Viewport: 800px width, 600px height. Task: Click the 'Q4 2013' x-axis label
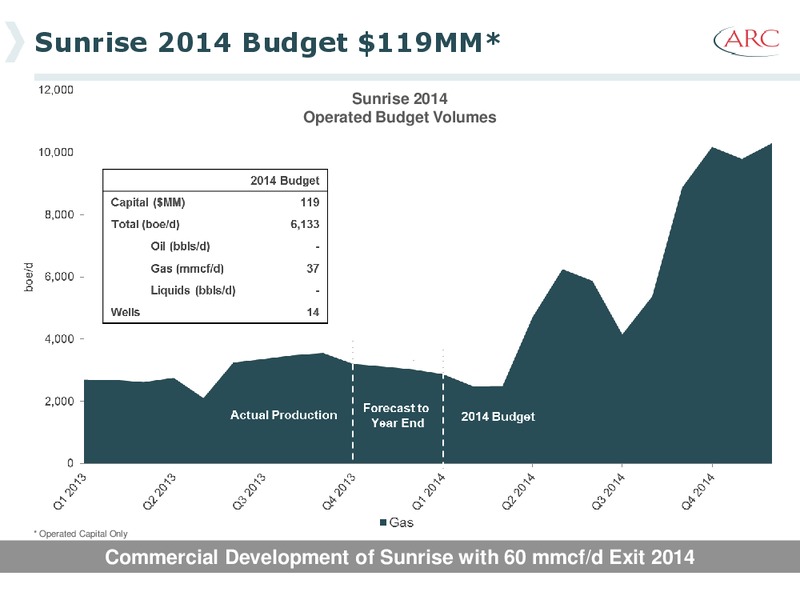339,491
